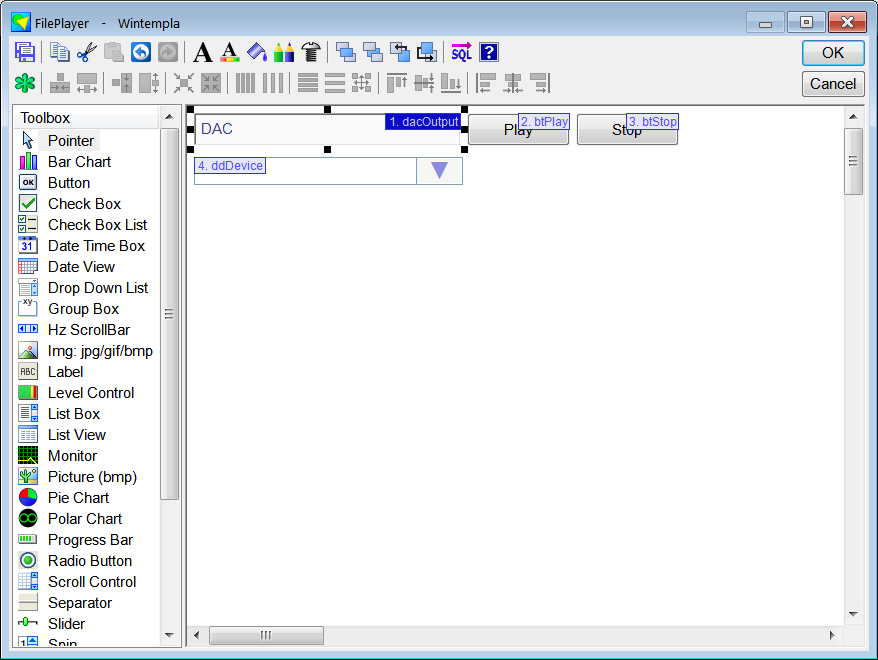The image size is (878, 660).
Task: Select the Pointer tool in Toolbox
Action: pos(71,141)
